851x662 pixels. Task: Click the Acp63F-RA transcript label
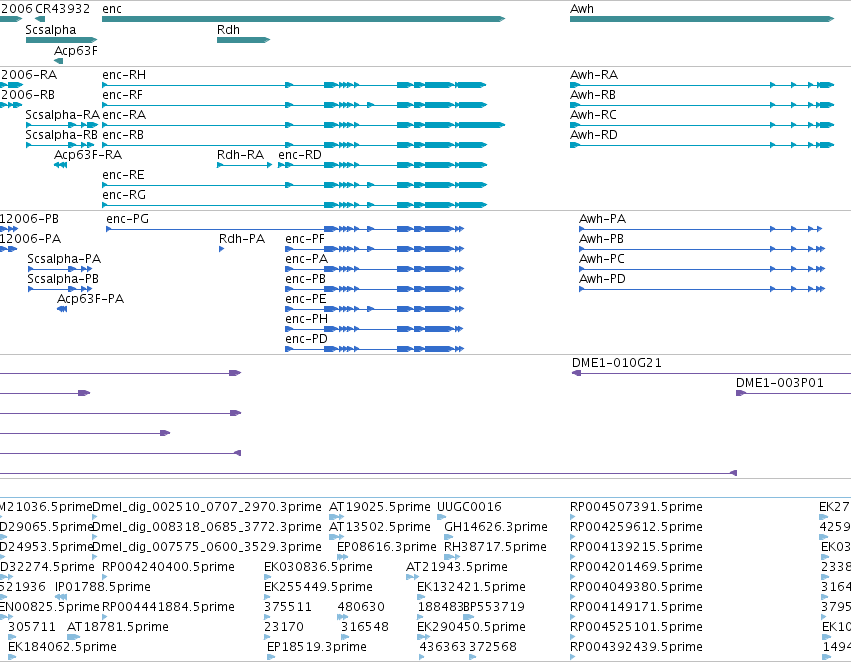[x=88, y=155]
